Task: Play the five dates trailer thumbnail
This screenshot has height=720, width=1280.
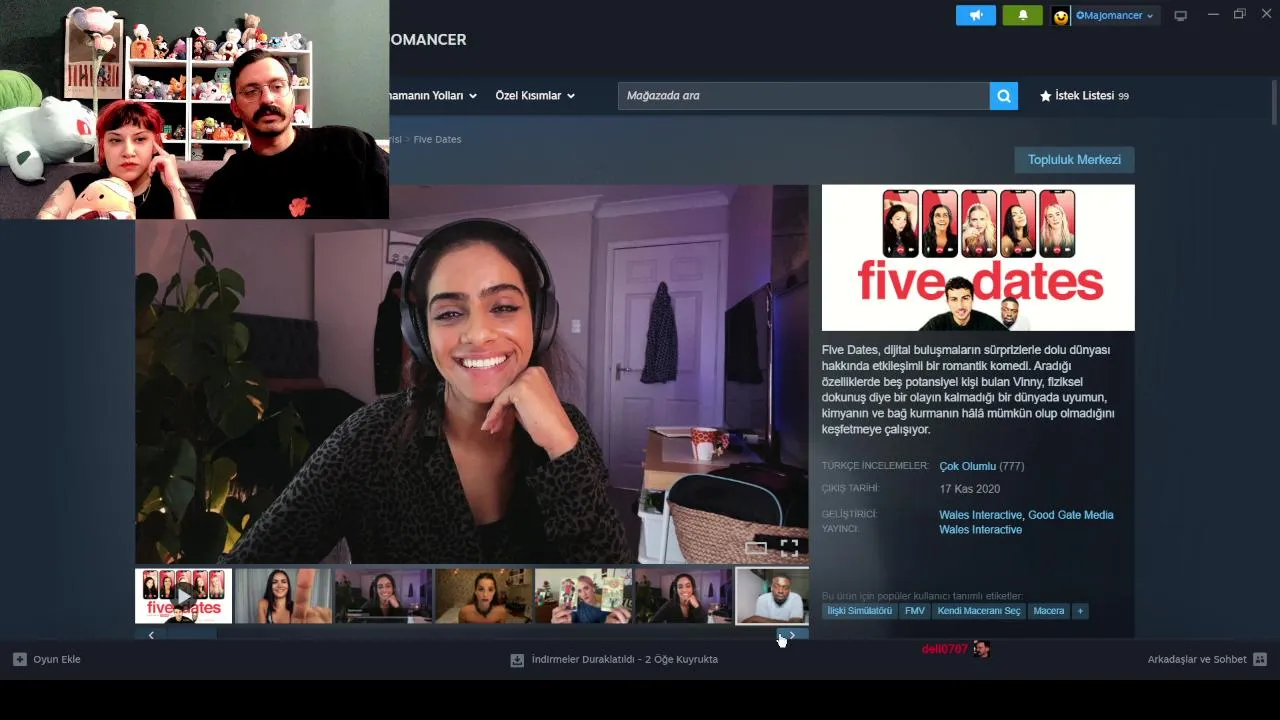Action: coord(183,596)
